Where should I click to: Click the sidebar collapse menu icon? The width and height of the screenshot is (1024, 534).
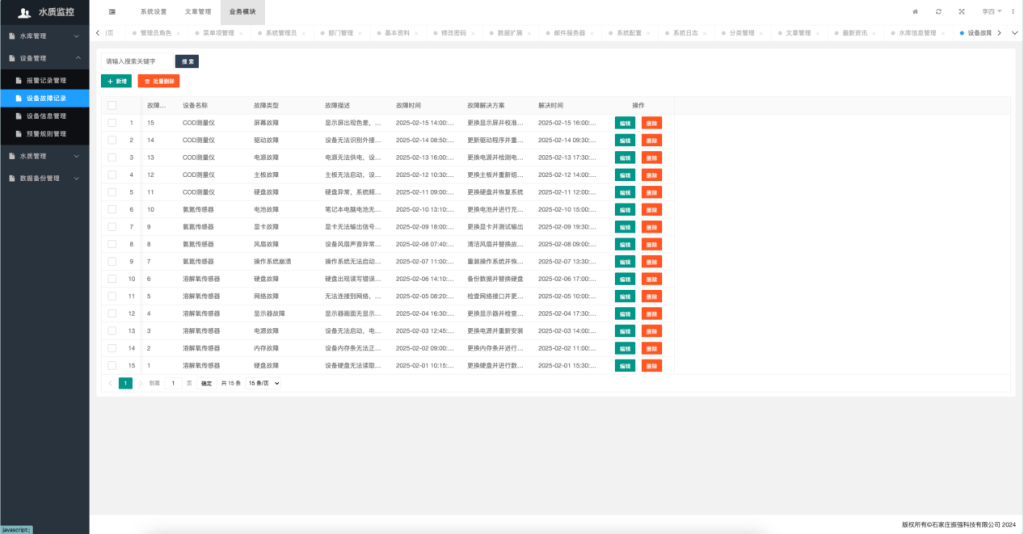coord(112,11)
